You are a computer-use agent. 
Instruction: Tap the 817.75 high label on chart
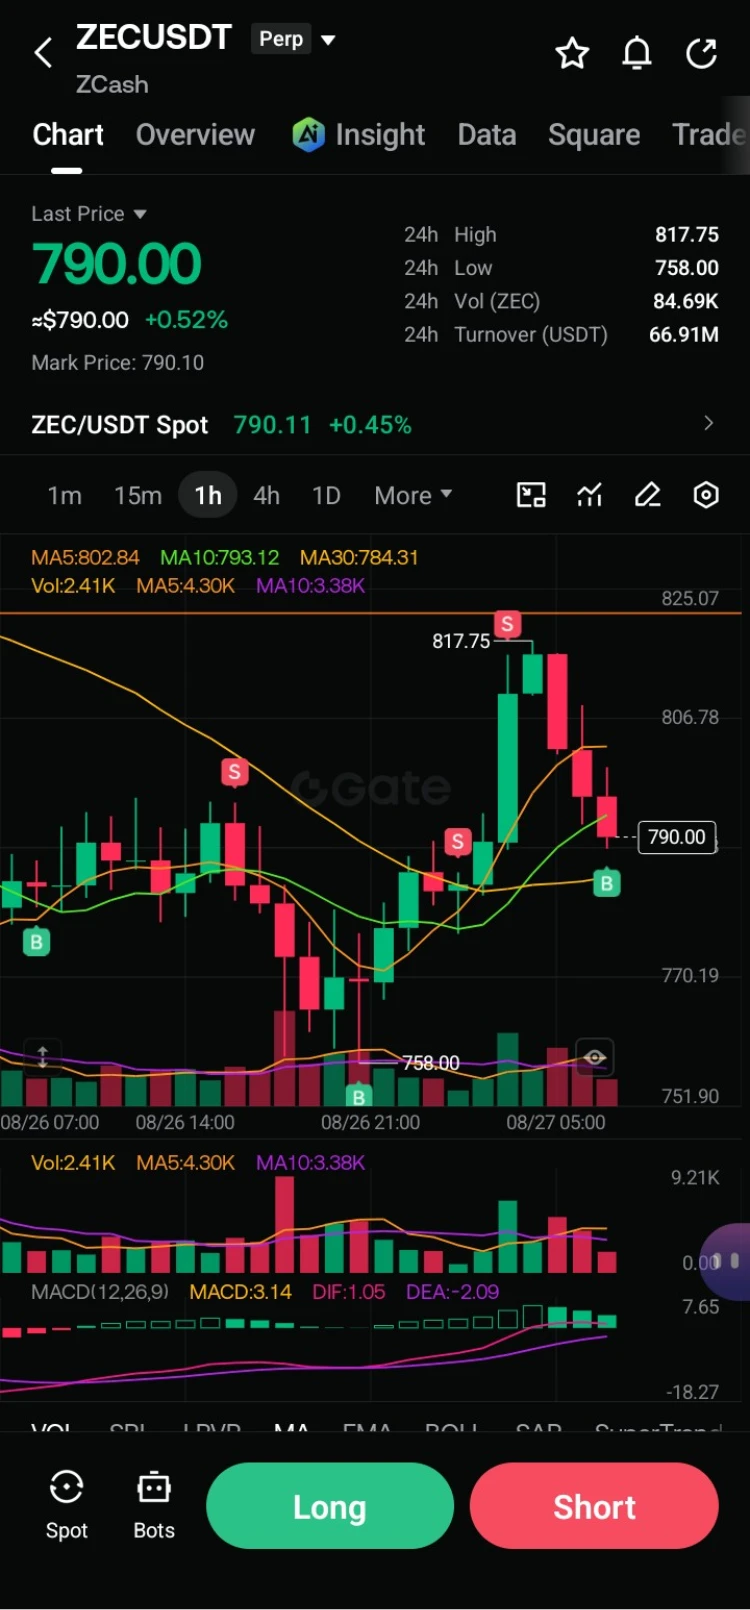[461, 641]
